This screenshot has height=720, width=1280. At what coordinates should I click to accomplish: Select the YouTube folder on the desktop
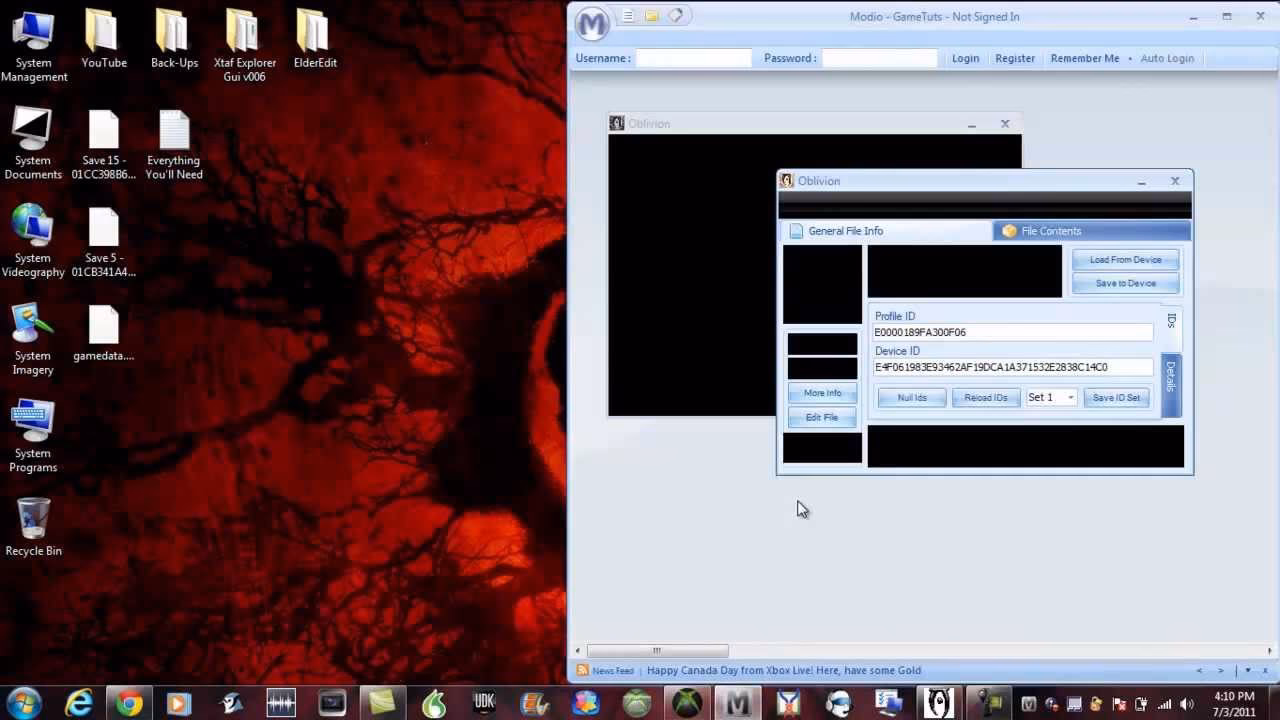click(x=104, y=40)
